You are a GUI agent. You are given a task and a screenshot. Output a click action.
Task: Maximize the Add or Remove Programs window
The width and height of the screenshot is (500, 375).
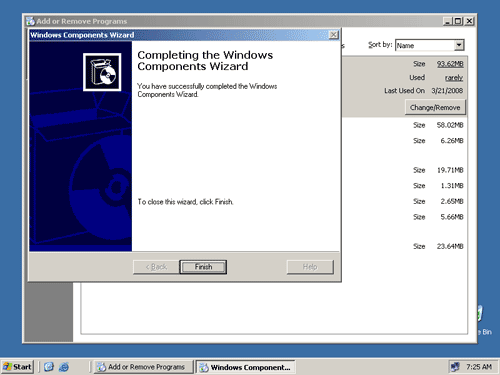coord(458,21)
